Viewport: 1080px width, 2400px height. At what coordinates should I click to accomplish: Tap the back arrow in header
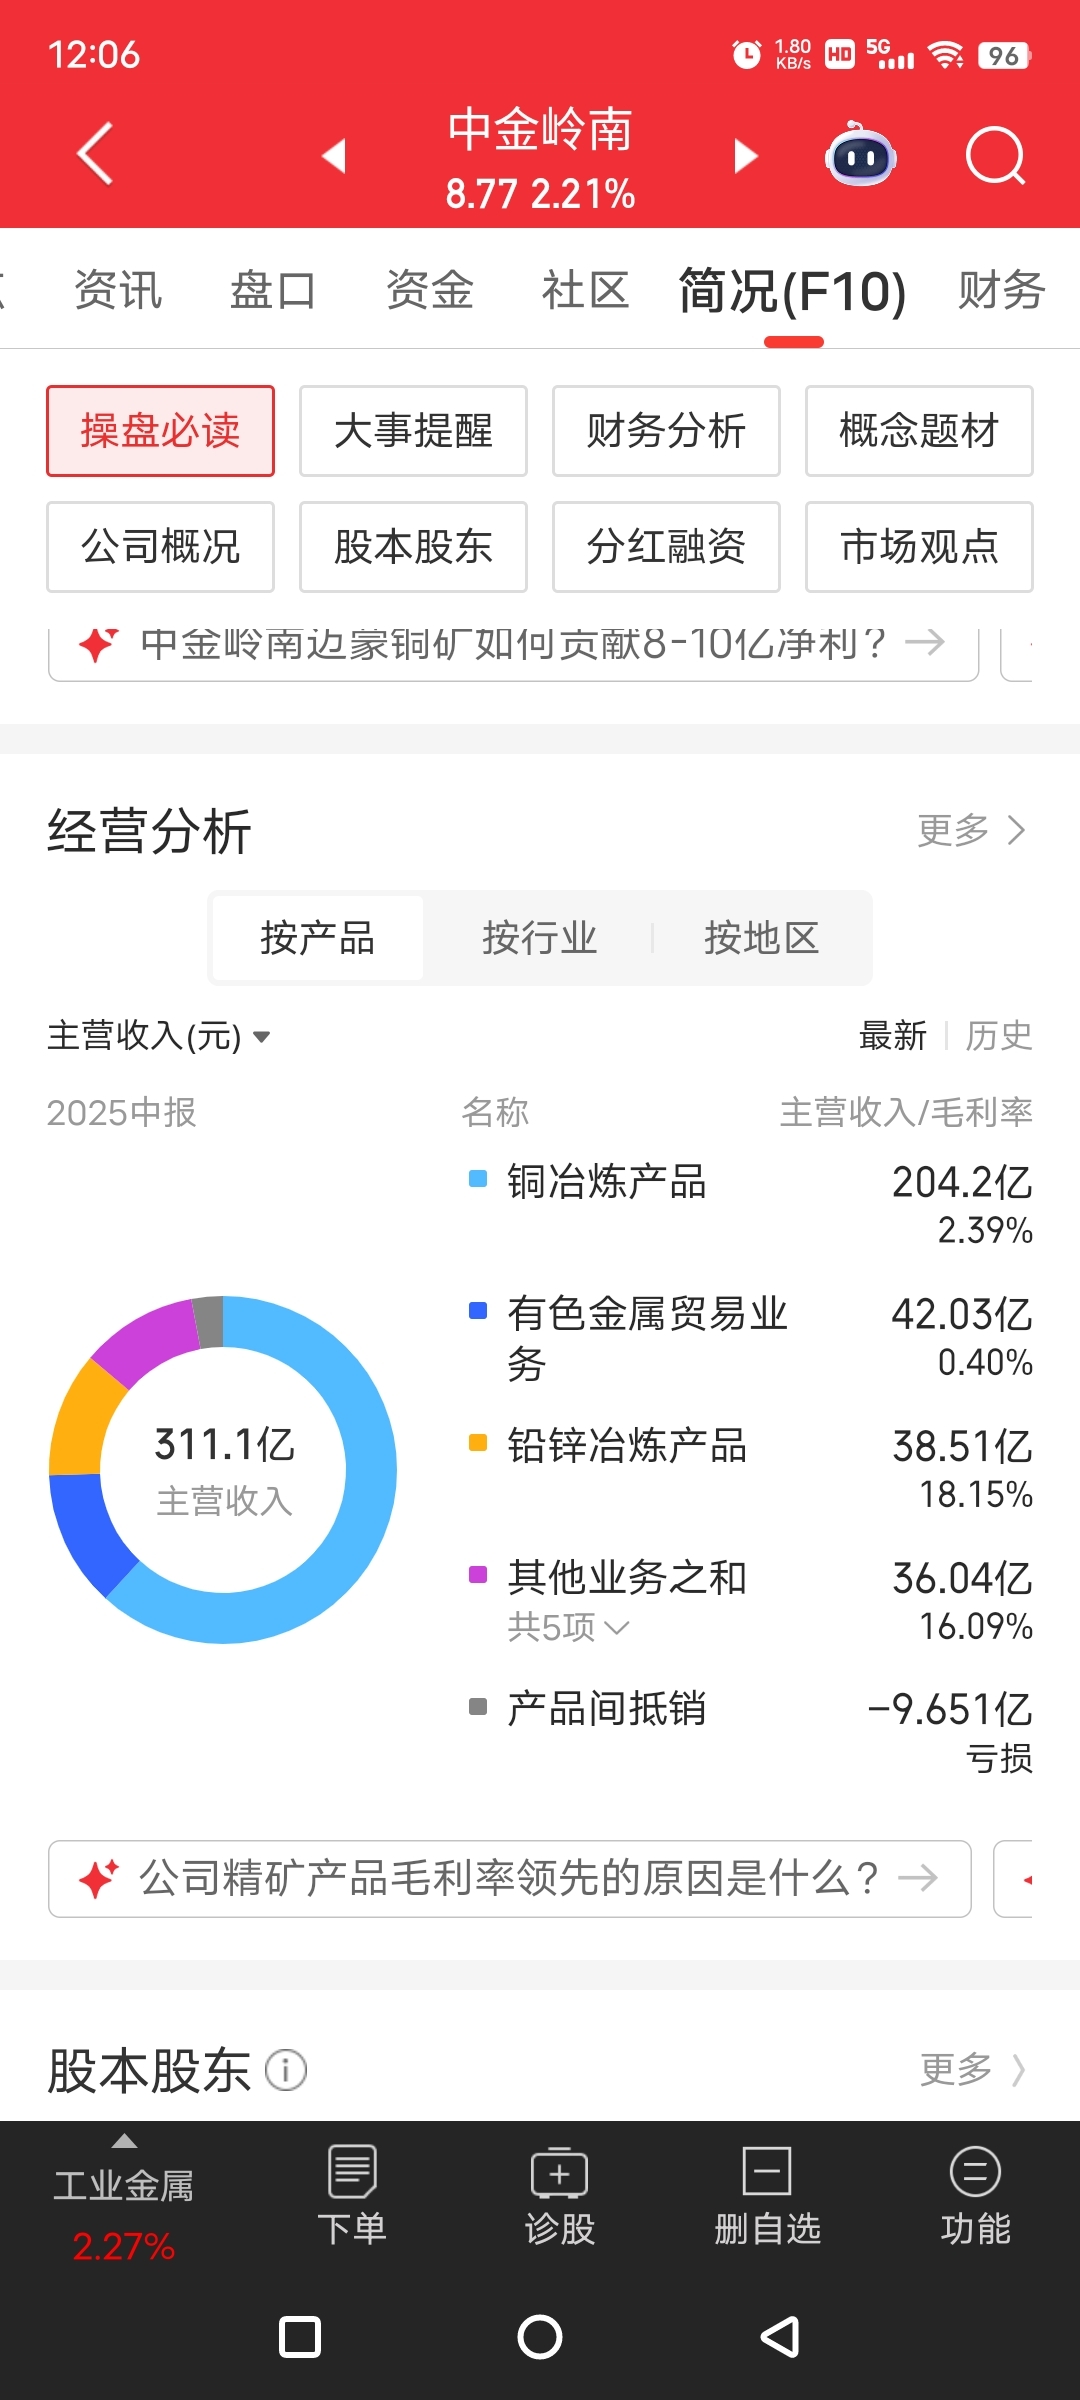pyautogui.click(x=95, y=155)
